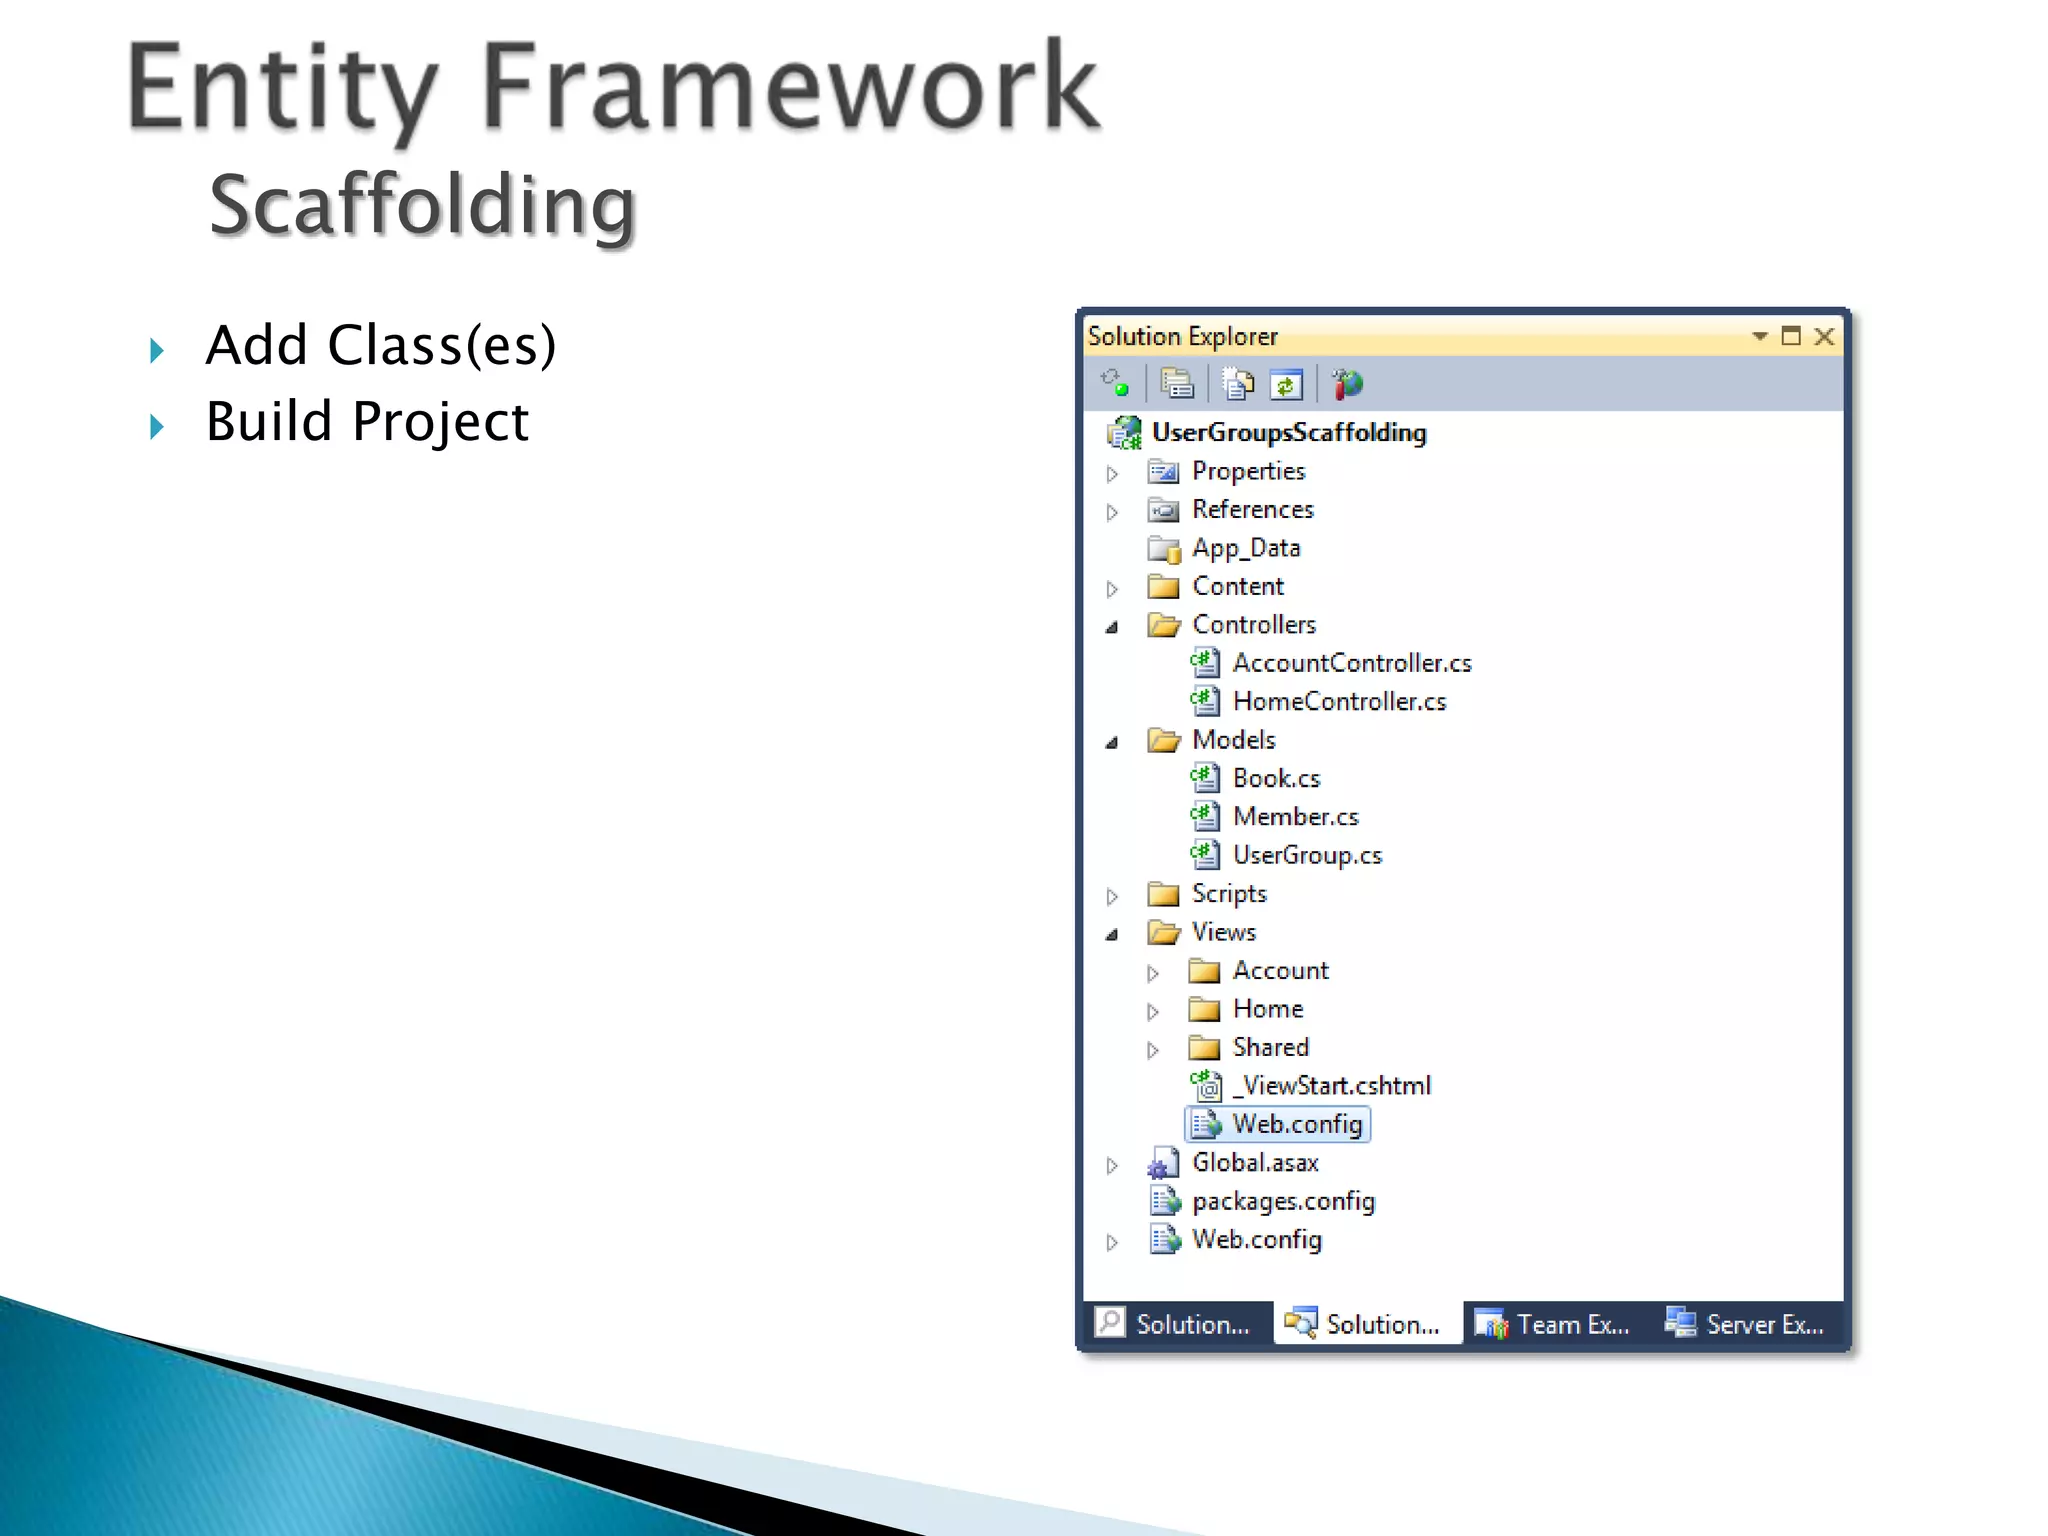This screenshot has height=1536, width=2048.
Task: Click the Show All Files toolbar icon
Action: coord(1238,383)
